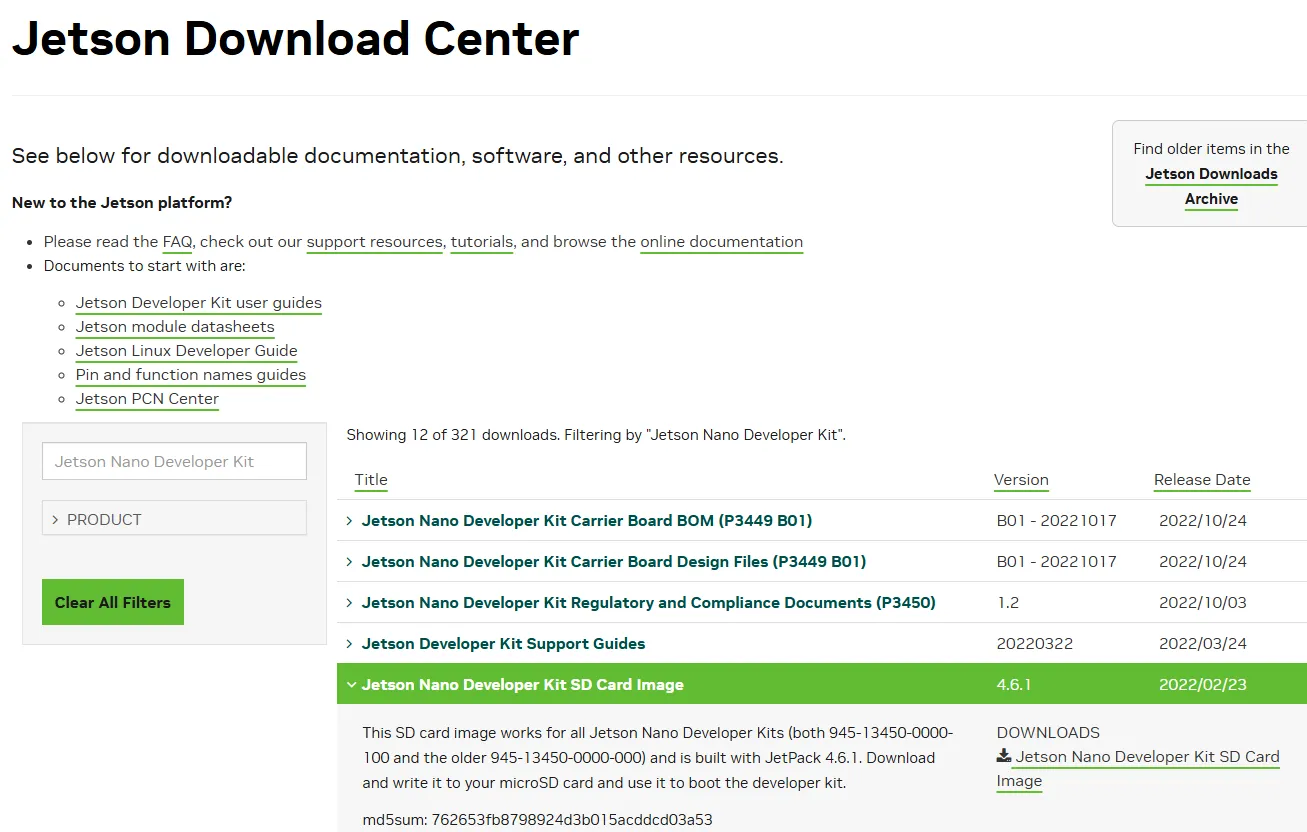This screenshot has width=1307, height=832.
Task: Click version 1.2 in the Regulatory row
Action: (1007, 603)
